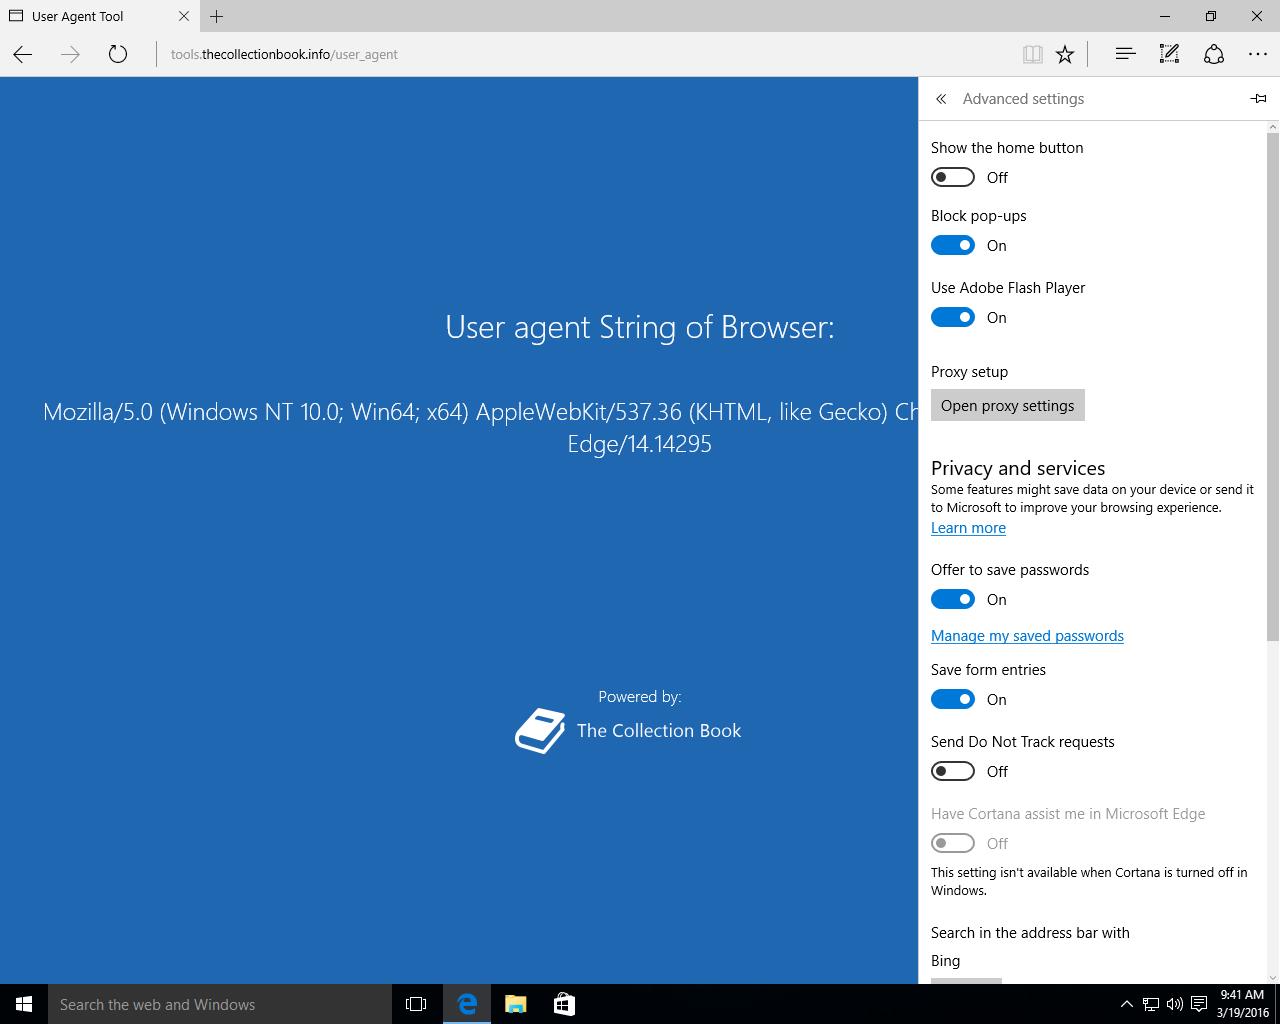Click the settings pane scrollbar thumb
Image resolution: width=1280 pixels, height=1024 pixels.
(1273, 385)
